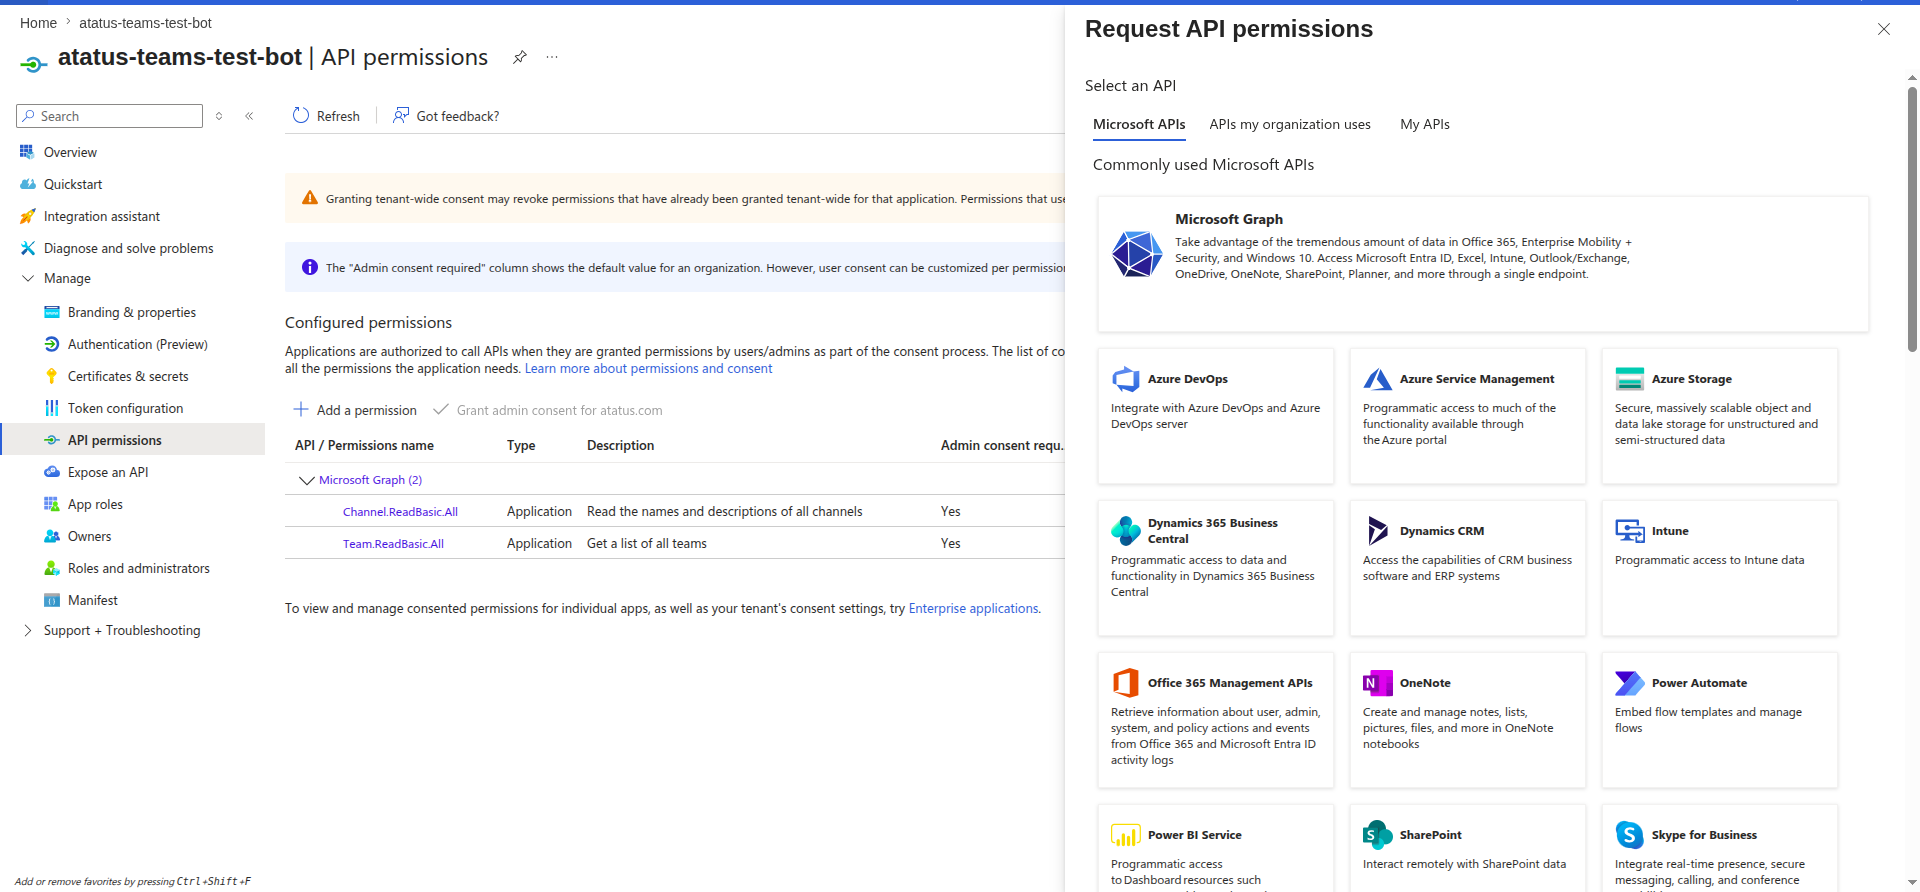The width and height of the screenshot is (1920, 892).
Task: Collapse the sidebar menu with double chevron
Action: (249, 116)
